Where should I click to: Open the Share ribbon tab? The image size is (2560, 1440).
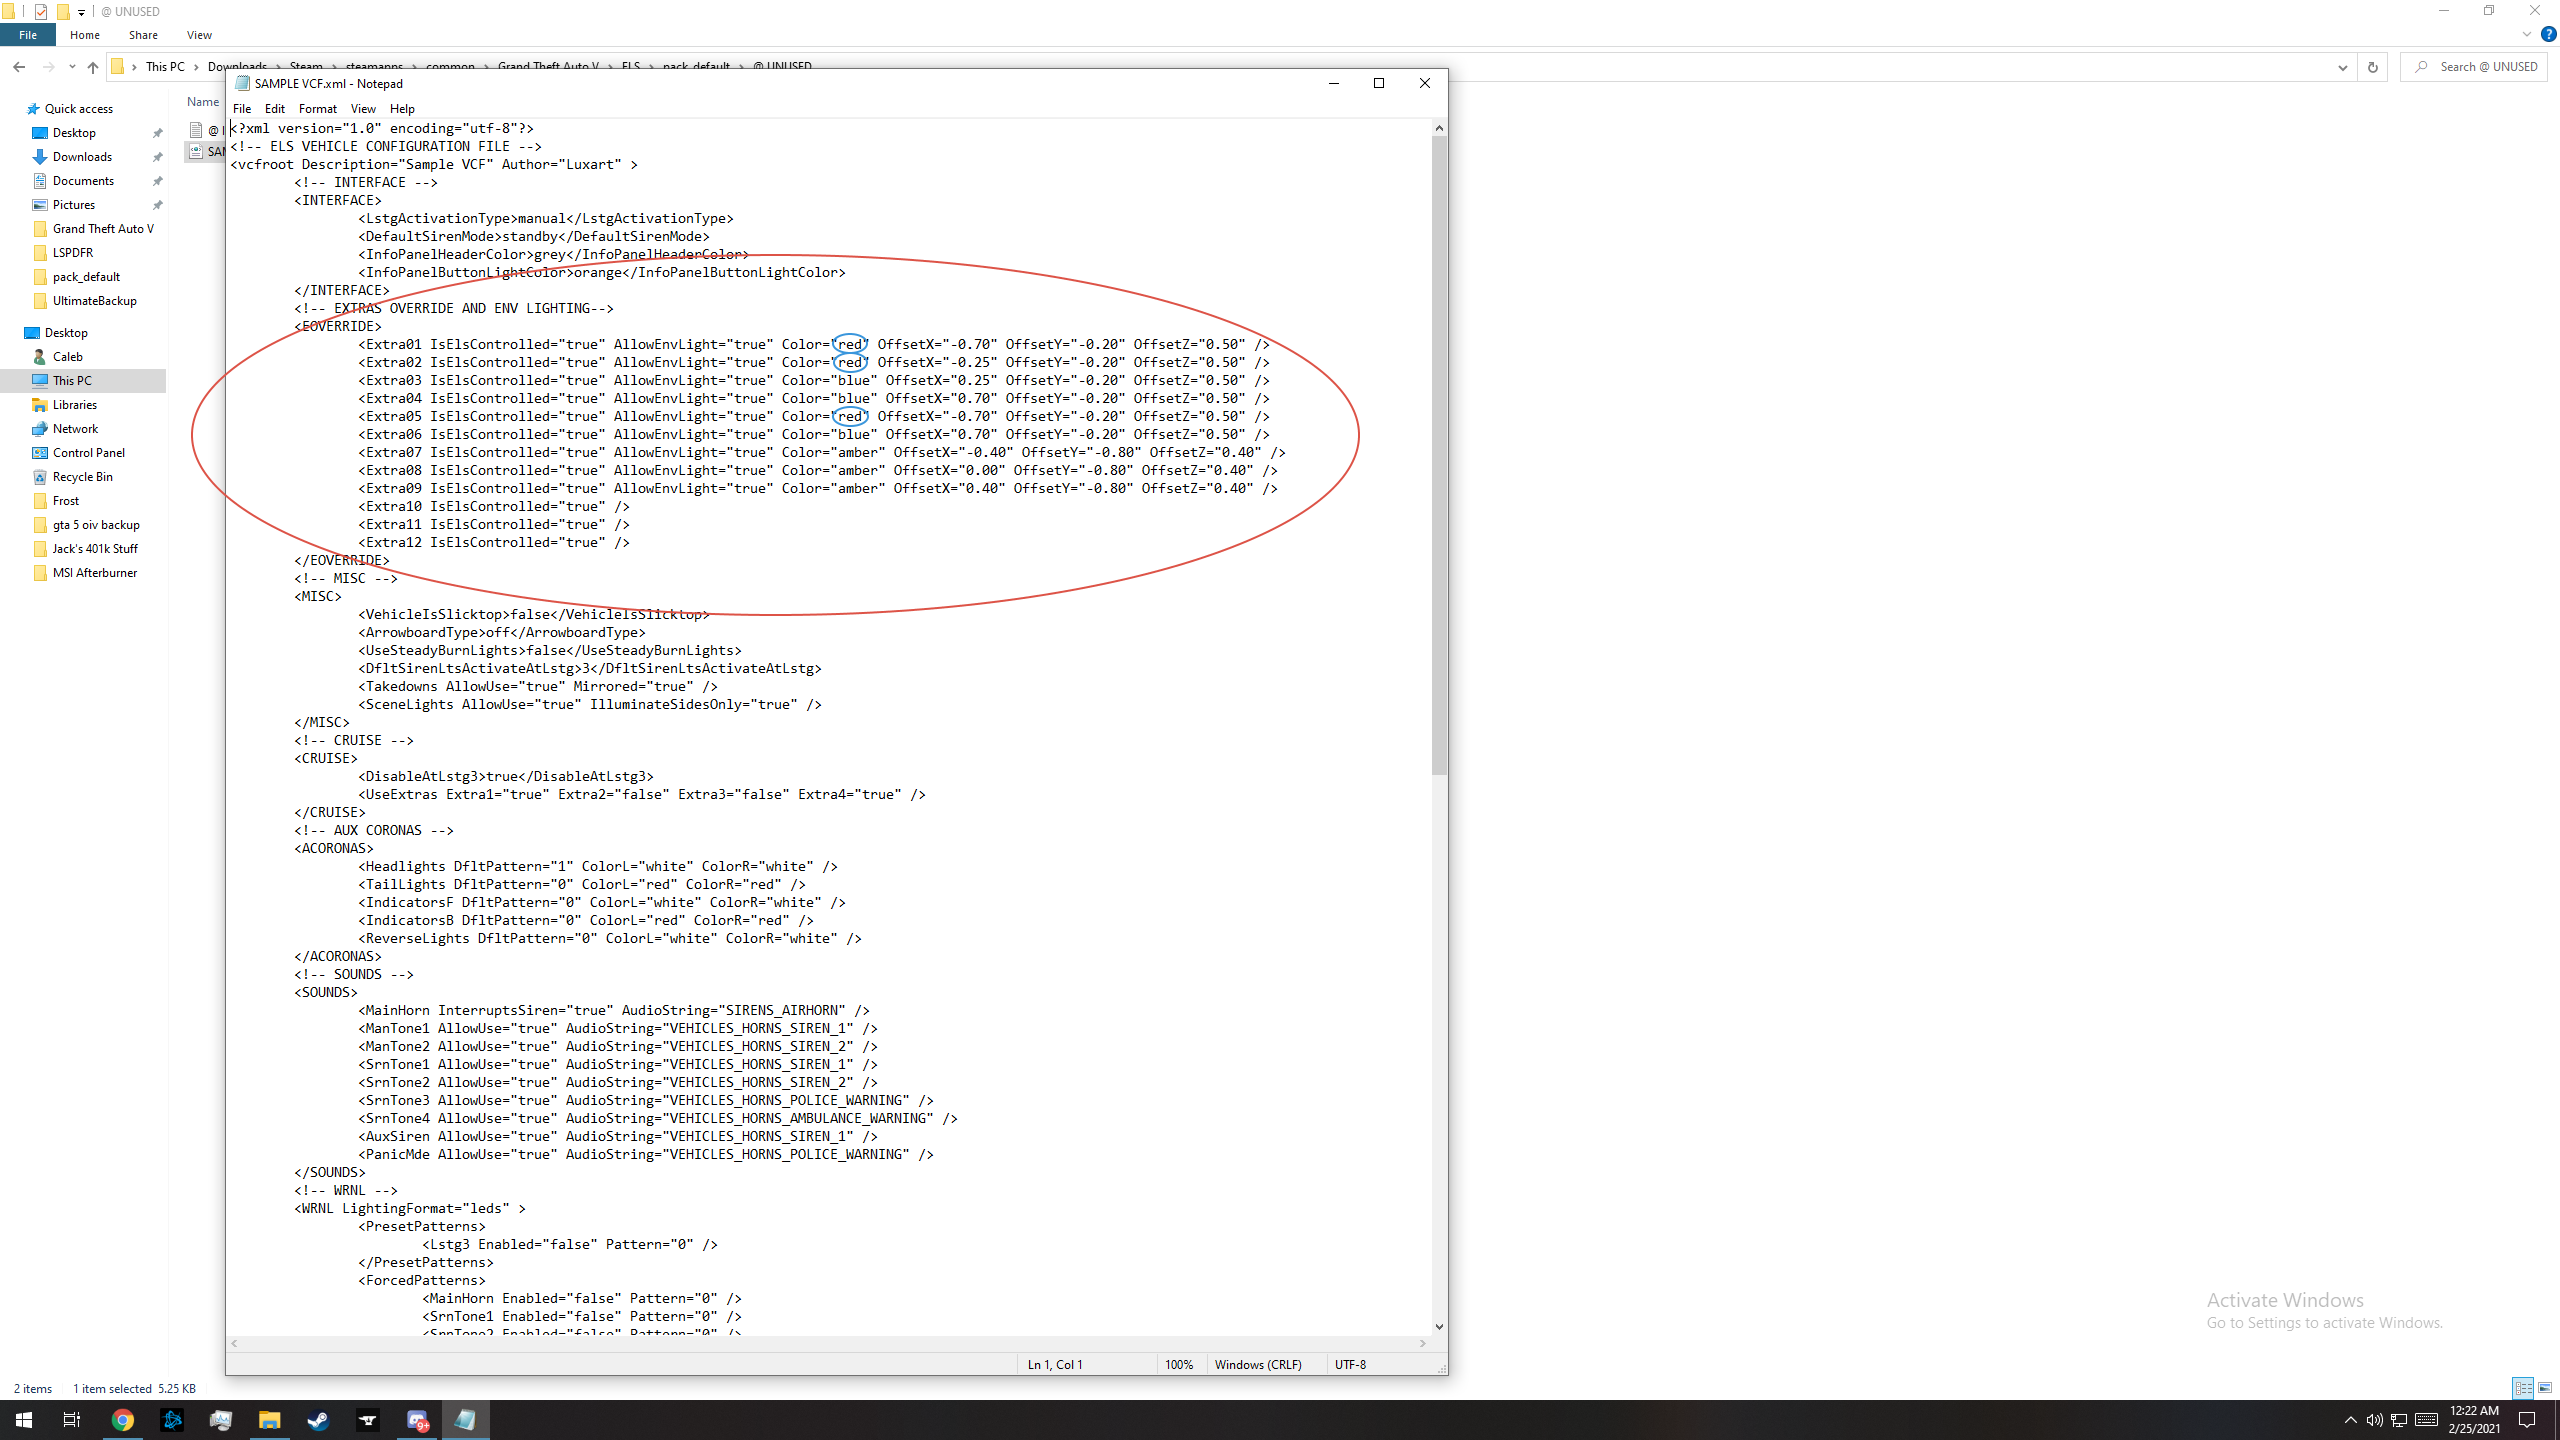(143, 35)
